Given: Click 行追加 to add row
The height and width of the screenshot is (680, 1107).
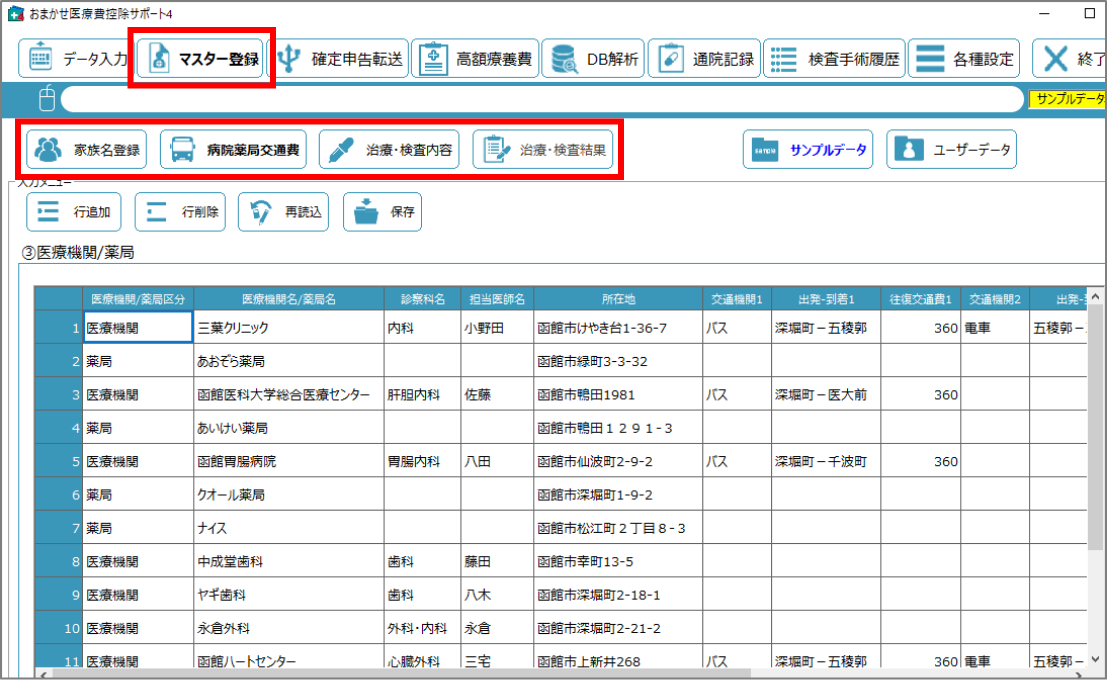Looking at the screenshot, I should point(73,212).
